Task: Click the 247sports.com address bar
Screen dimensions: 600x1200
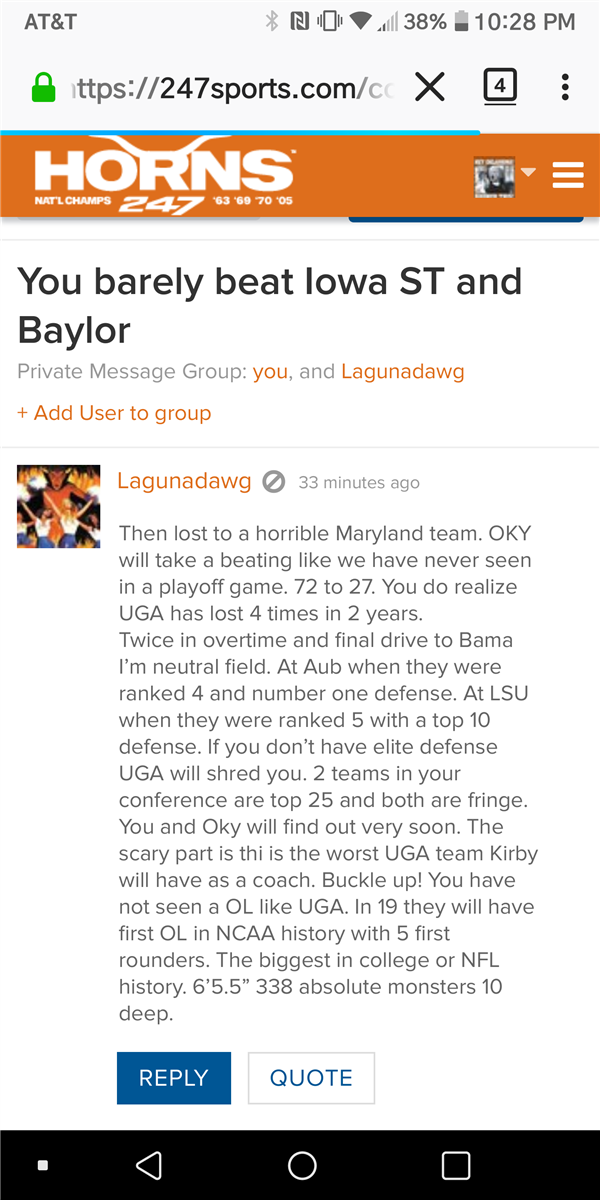Action: (x=234, y=89)
